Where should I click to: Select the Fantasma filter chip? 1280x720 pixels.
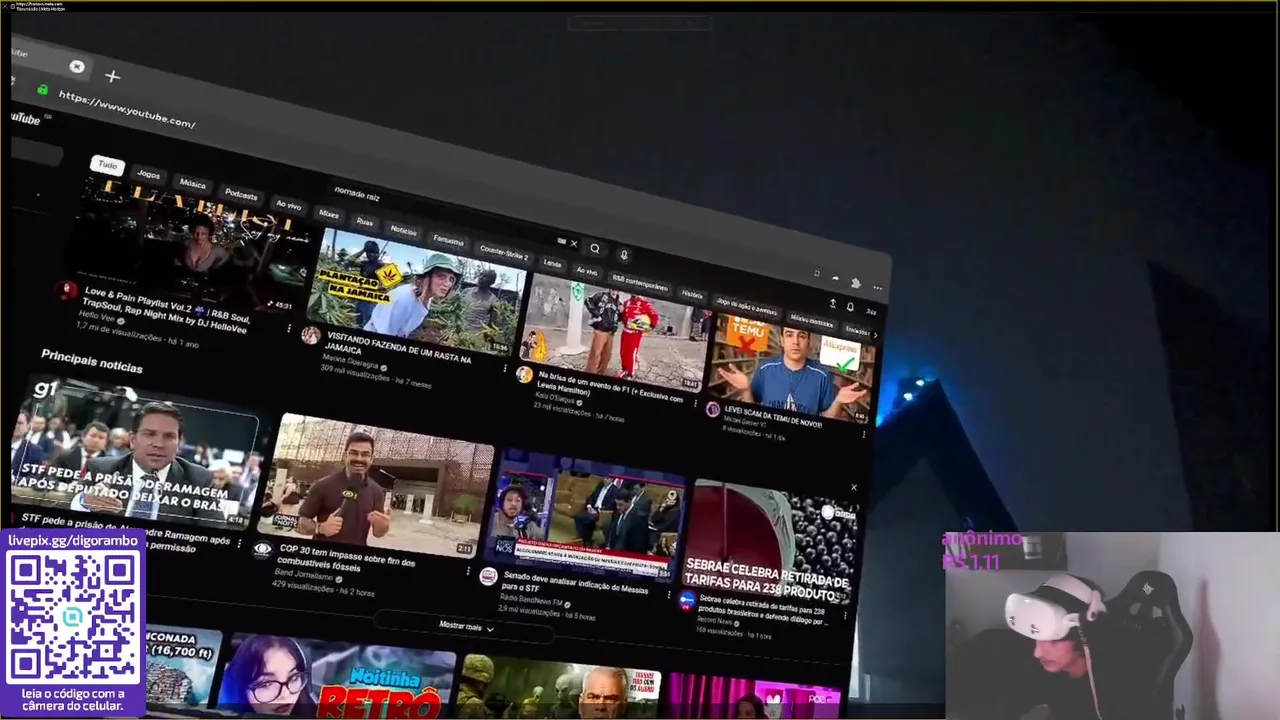click(448, 240)
